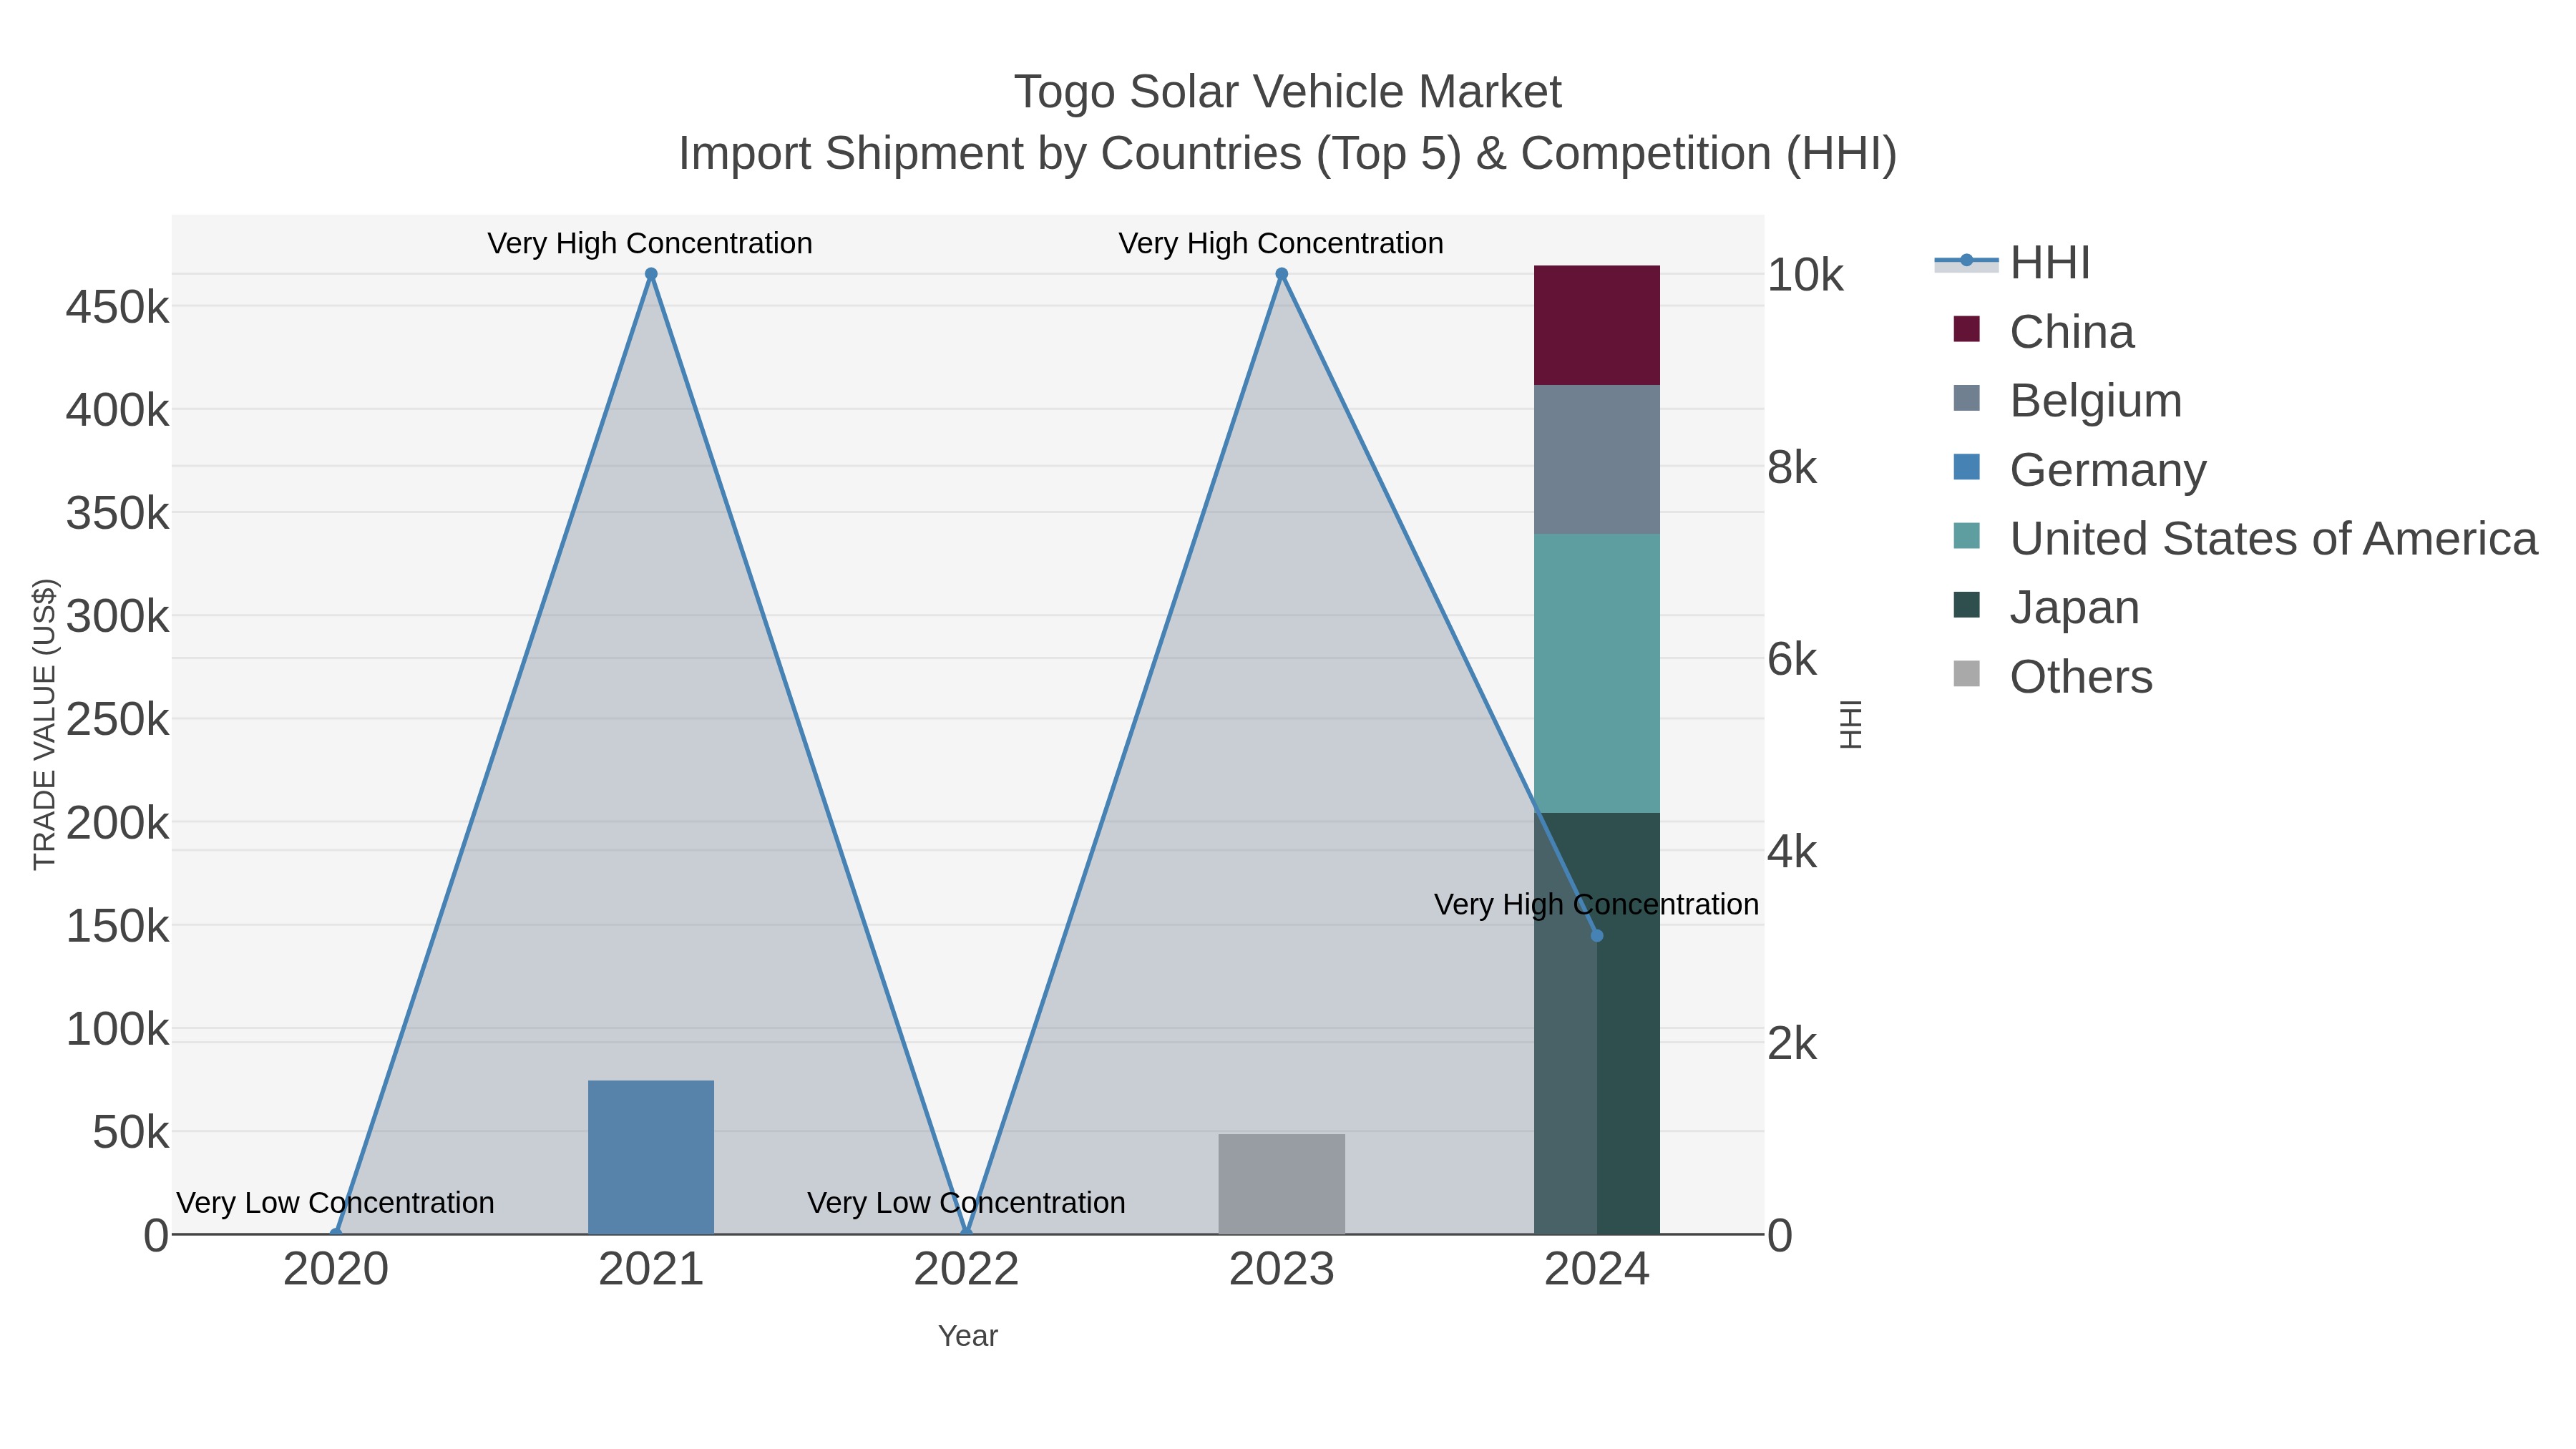This screenshot has height=1449, width=2576.
Task: Click 'Very High Concentration' label above 2021
Action: pos(650,243)
